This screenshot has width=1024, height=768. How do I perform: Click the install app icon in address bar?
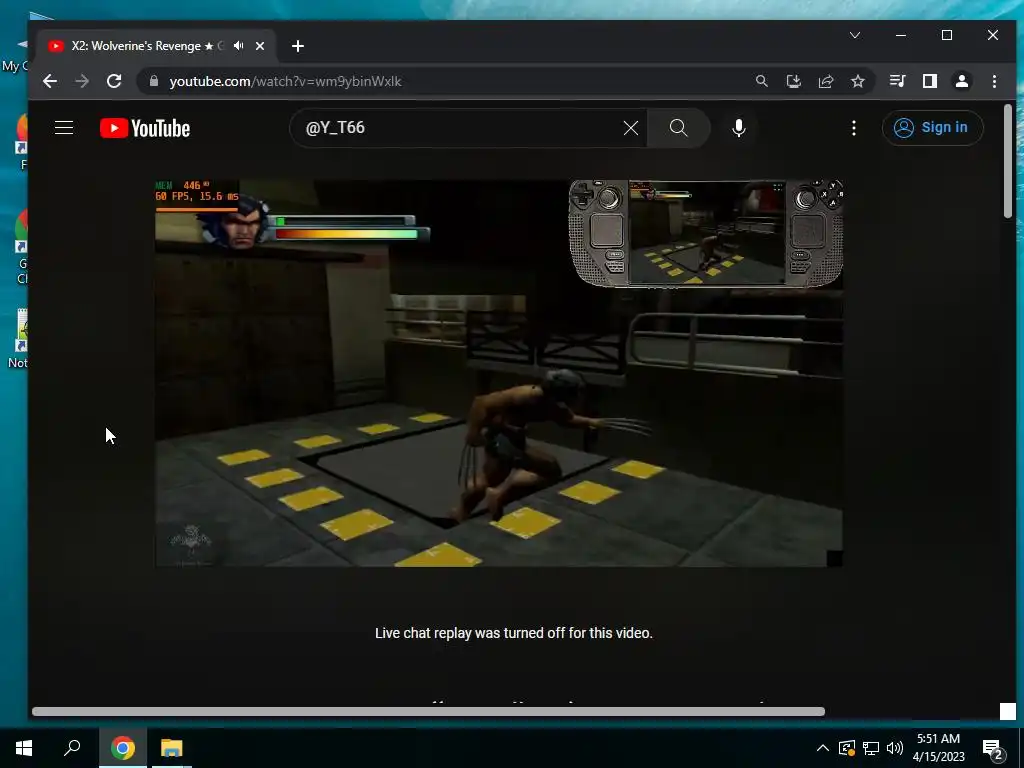tap(793, 81)
